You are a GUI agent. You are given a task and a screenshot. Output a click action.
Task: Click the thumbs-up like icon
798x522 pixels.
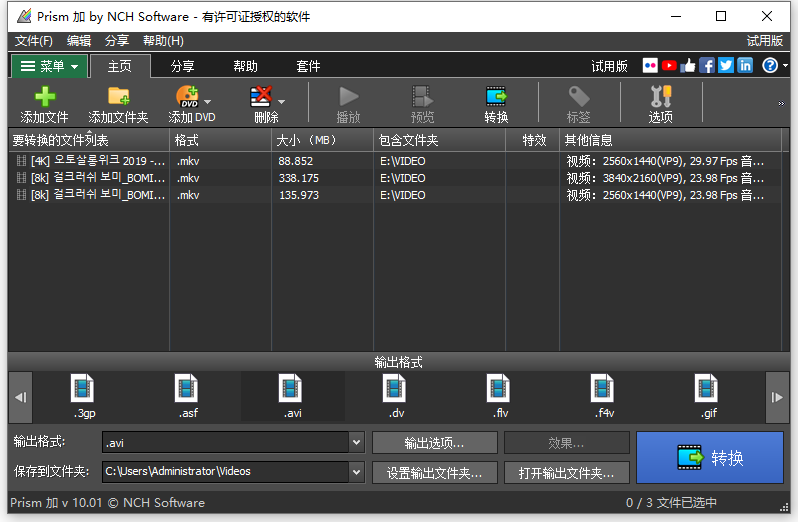(x=688, y=65)
